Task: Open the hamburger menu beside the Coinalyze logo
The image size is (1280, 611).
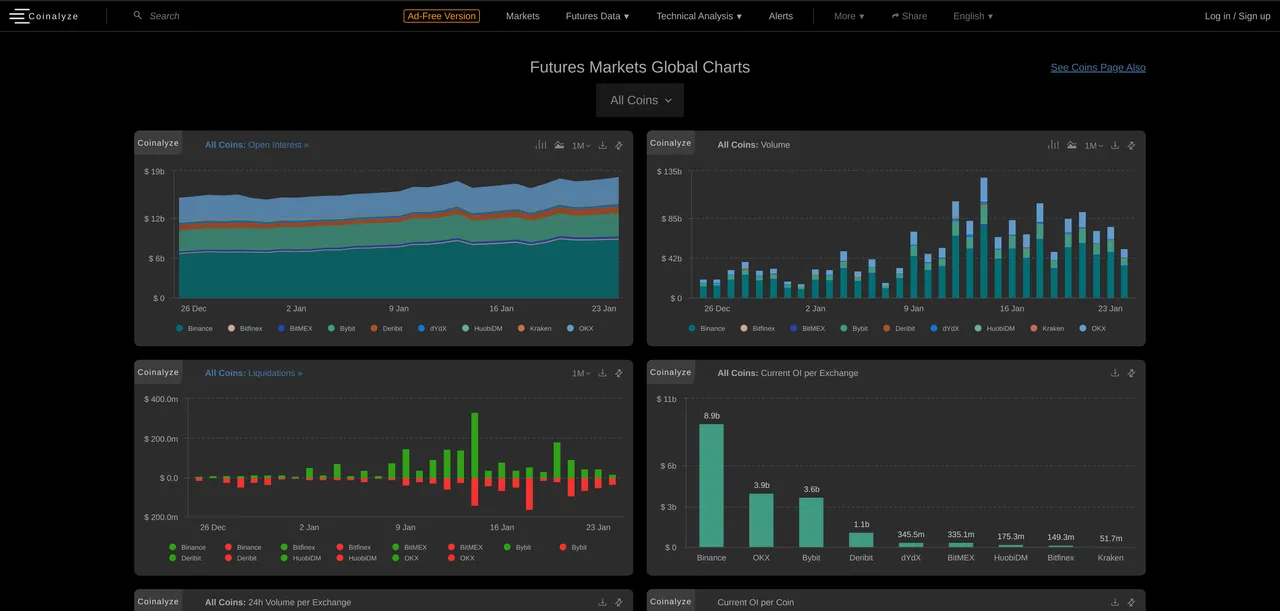Action: tap(19, 16)
